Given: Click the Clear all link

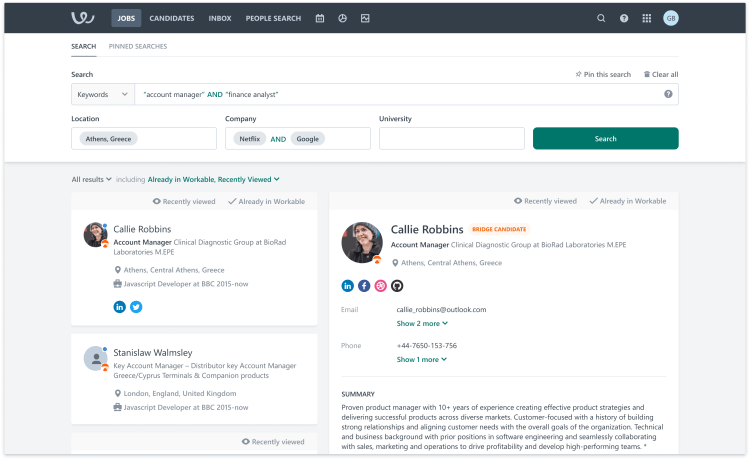Looking at the screenshot, I should pos(660,74).
